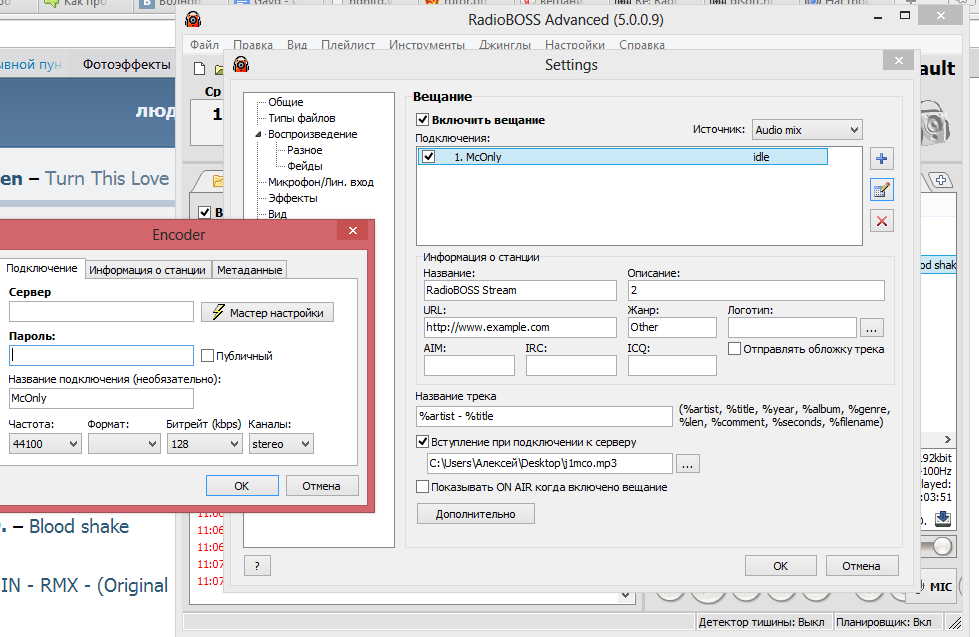Click the URL field http://www.example.com
Screen dimensions: 979x637
coord(520,327)
